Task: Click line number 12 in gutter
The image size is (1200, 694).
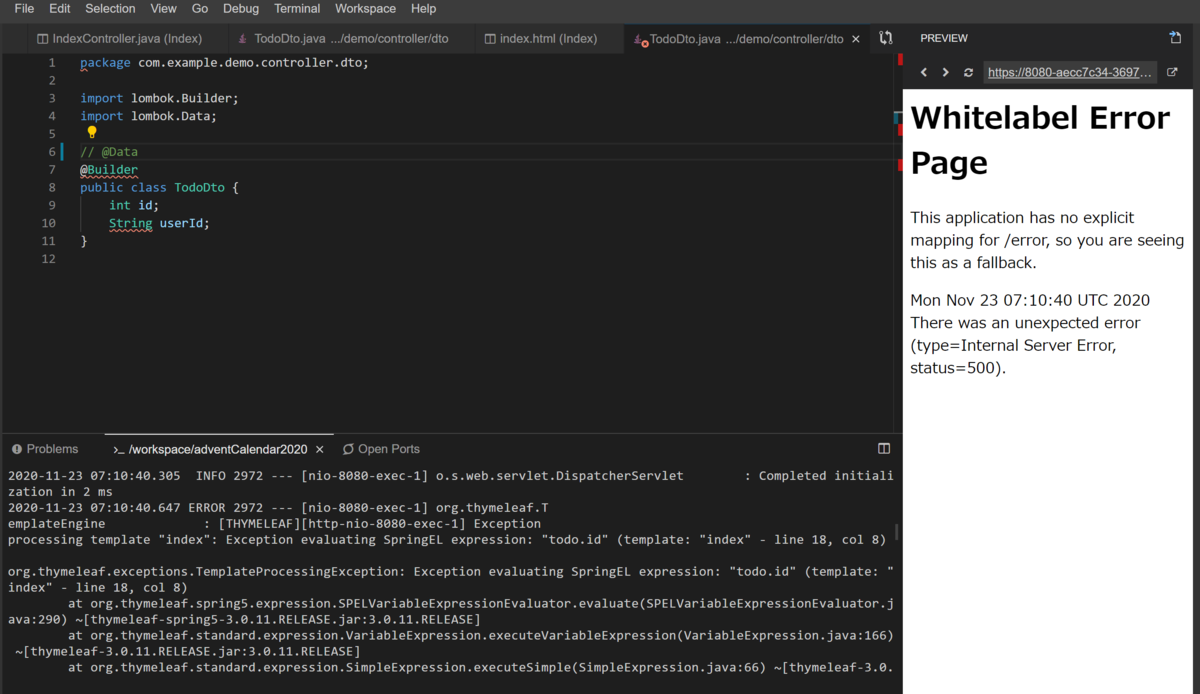Action: (x=49, y=260)
